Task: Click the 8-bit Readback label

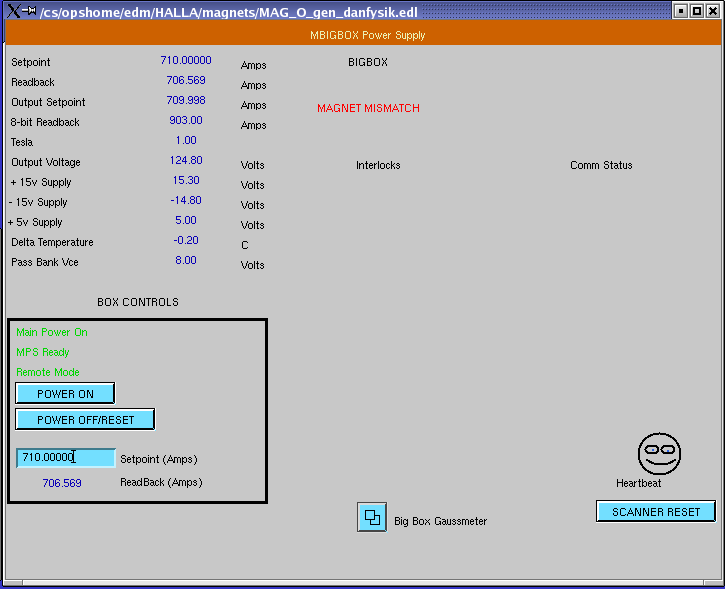Action: click(x=45, y=122)
